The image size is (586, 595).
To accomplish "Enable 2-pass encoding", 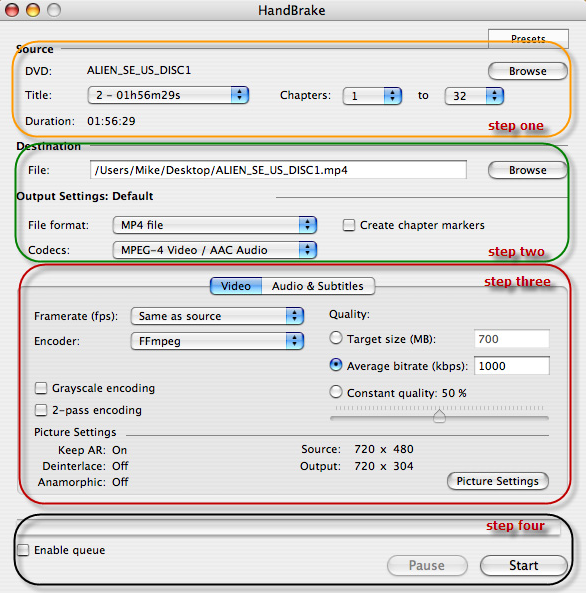I will tap(41, 410).
